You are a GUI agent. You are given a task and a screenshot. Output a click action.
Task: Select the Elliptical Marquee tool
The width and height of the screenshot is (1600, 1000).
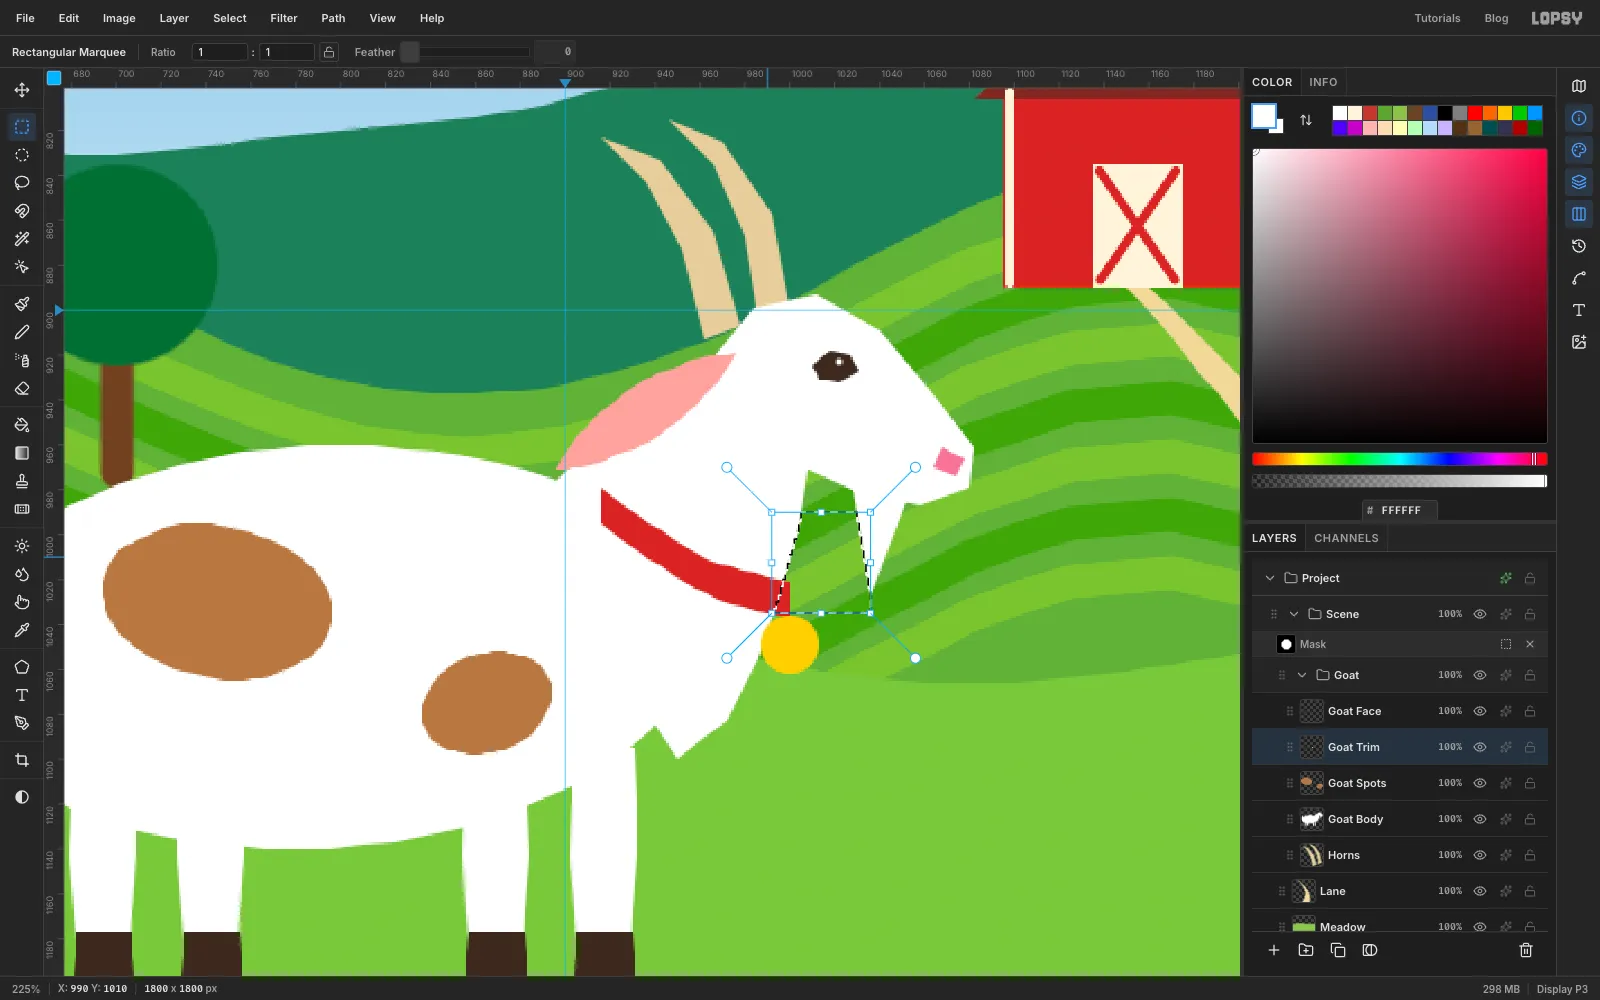22,155
